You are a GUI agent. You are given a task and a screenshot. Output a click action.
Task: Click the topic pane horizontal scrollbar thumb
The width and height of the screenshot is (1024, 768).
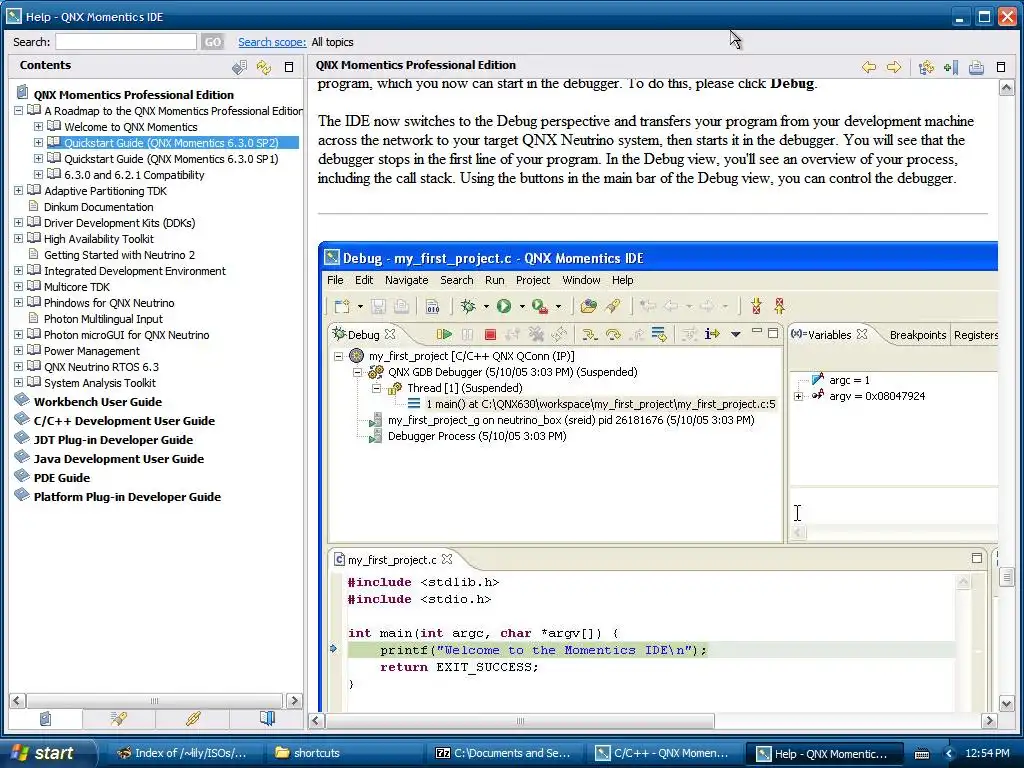(x=520, y=721)
